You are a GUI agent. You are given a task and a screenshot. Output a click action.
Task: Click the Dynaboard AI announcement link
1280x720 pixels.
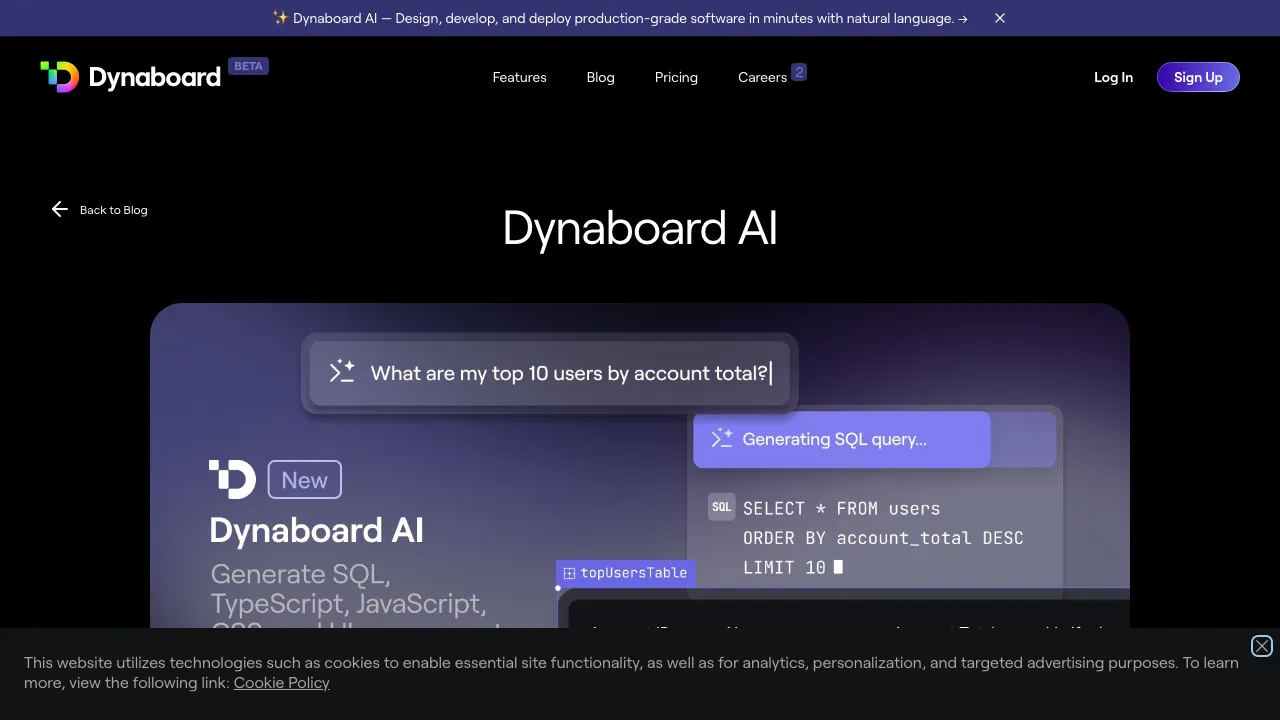620,18
